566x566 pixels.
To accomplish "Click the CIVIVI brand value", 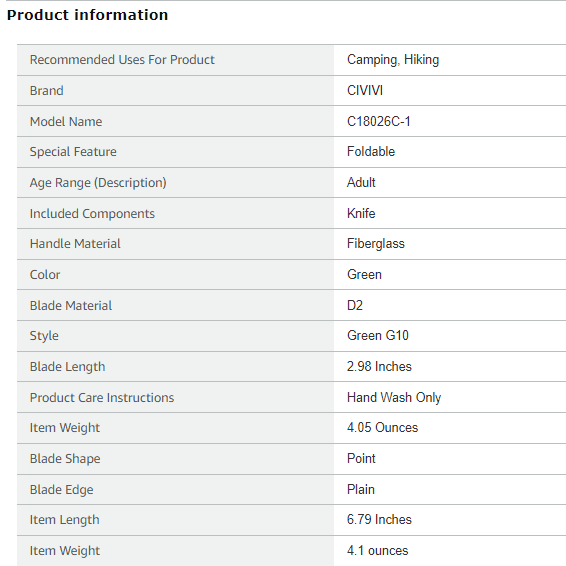I will point(365,90).
